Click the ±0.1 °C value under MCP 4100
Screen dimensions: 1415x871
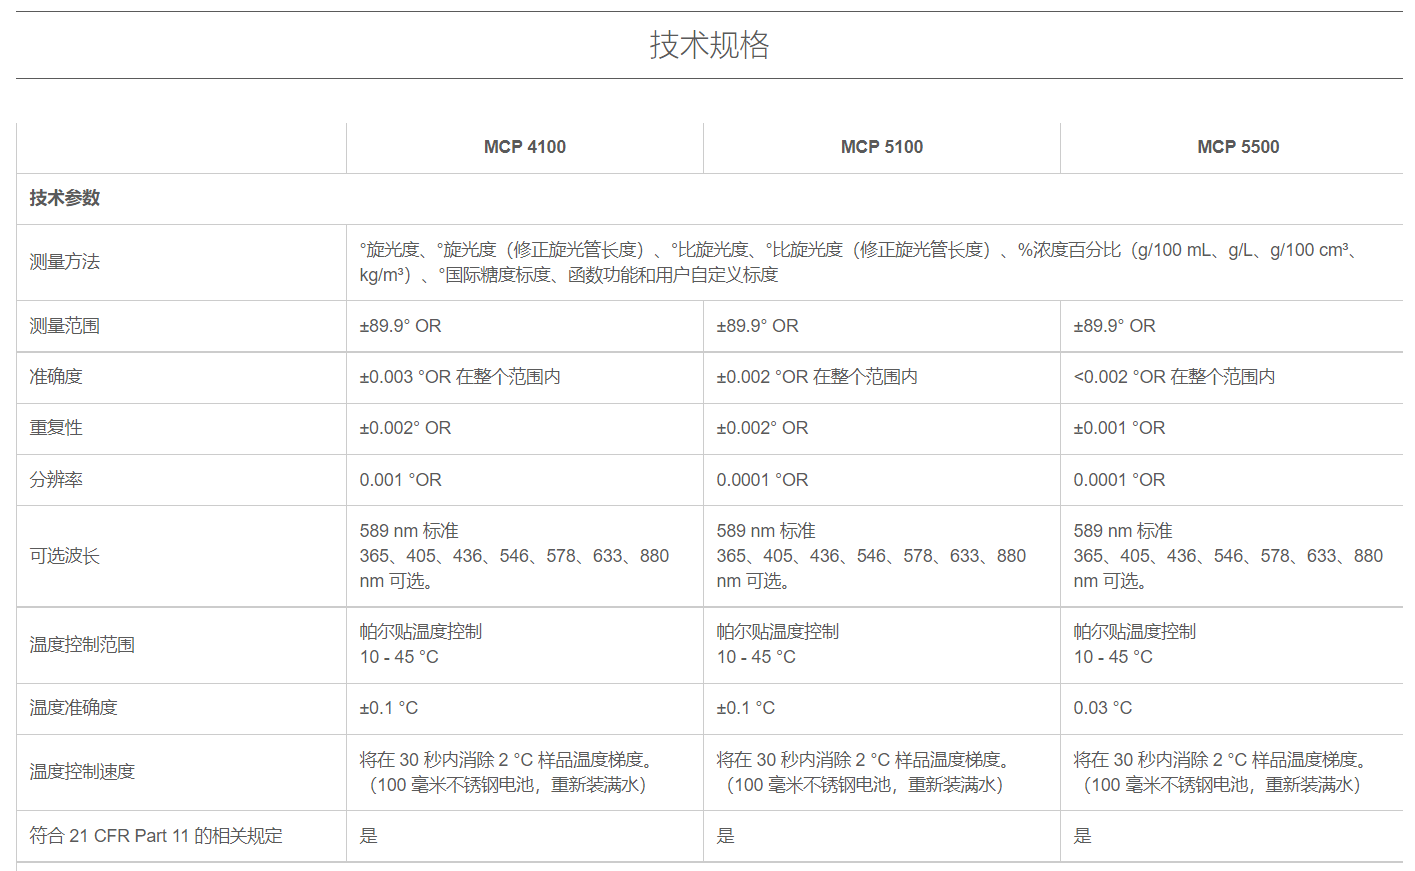click(x=388, y=708)
